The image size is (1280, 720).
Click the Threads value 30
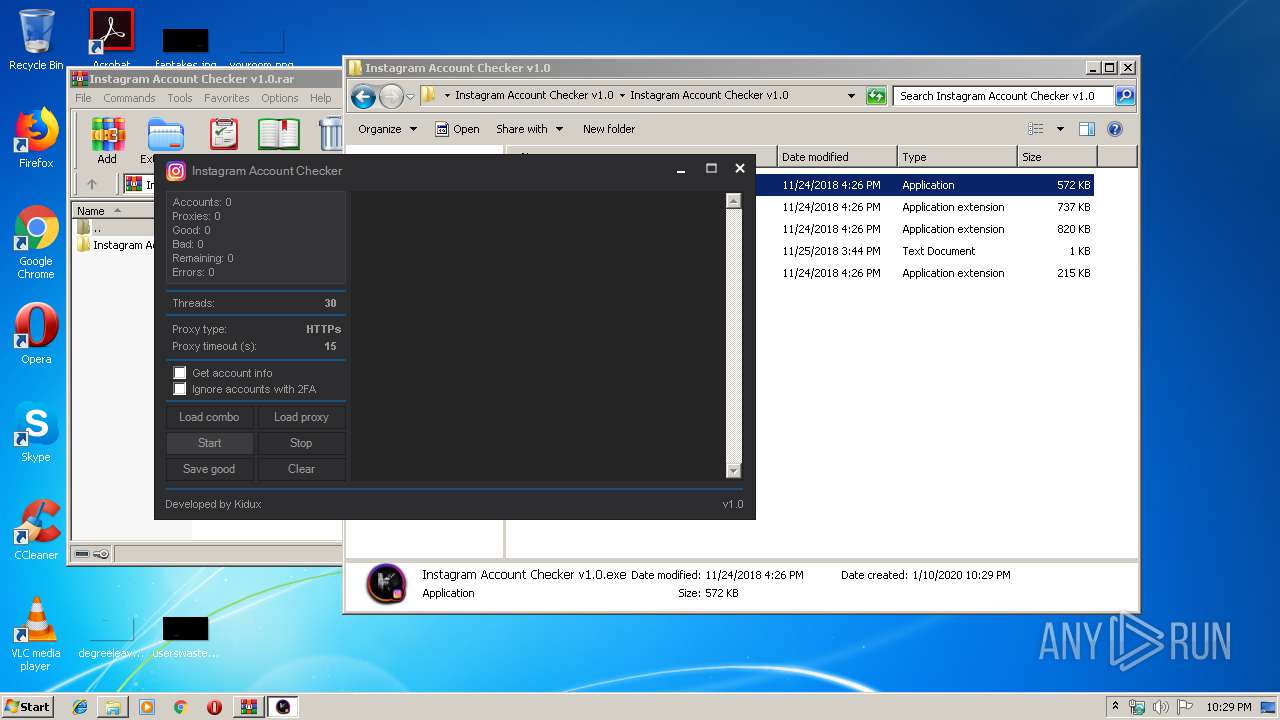[x=330, y=303]
